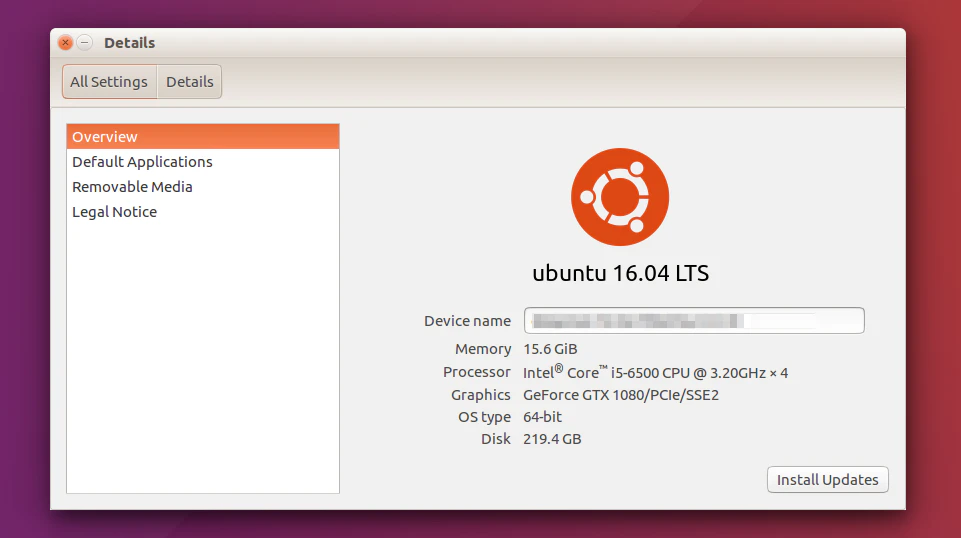The image size is (961, 538).
Task: Click the ubuntu 16.04 LTS heading
Action: (620, 273)
